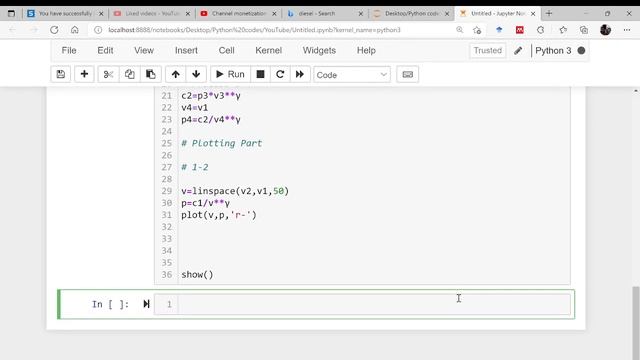
Task: Restart kernel and run all cells
Action: (300, 74)
